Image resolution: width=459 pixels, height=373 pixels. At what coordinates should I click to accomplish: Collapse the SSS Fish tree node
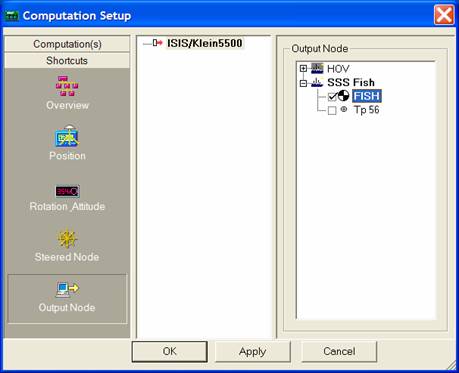coord(303,83)
